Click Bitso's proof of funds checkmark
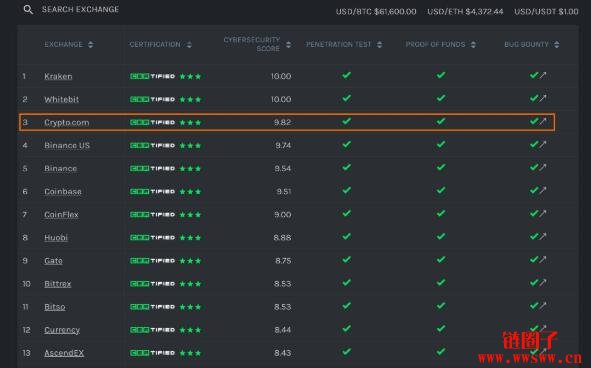 point(441,305)
